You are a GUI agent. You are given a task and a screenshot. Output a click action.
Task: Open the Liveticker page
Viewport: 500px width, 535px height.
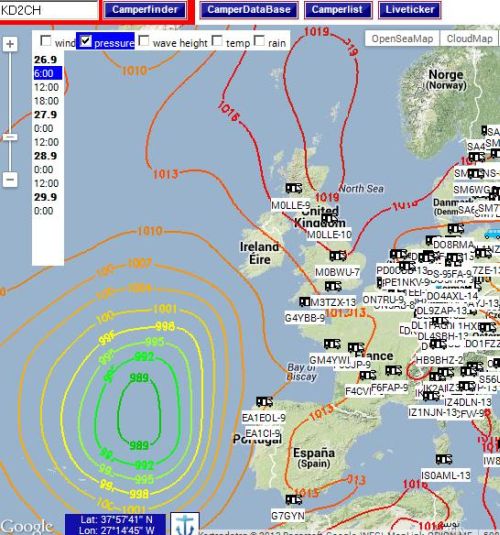[x=410, y=10]
